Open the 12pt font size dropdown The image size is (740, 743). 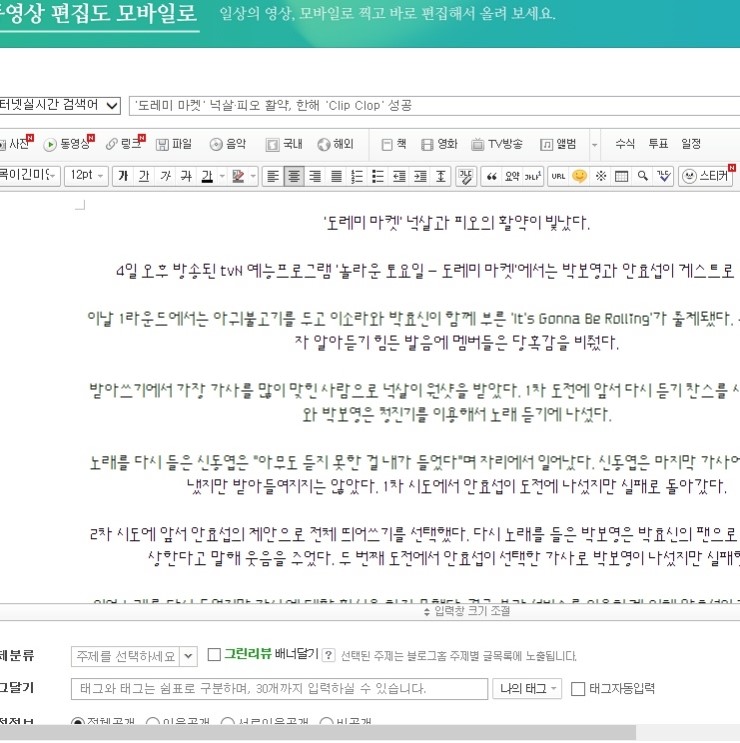(86, 175)
